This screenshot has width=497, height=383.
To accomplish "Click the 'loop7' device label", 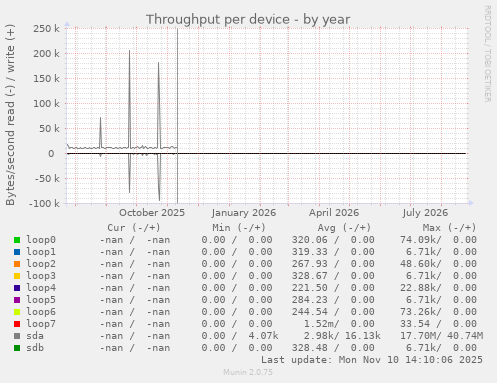I will point(41,324).
